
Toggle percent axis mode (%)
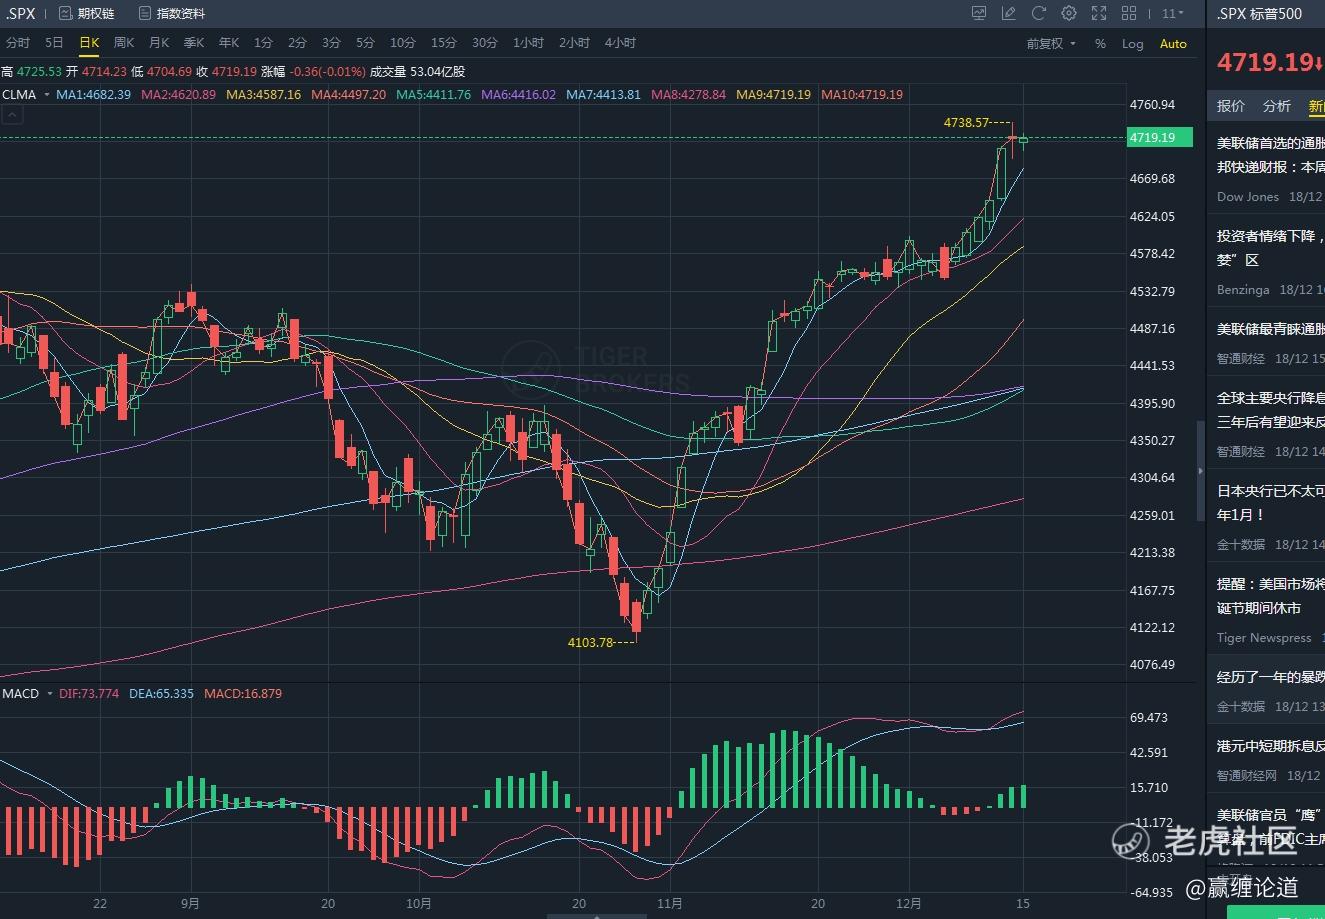click(1100, 44)
